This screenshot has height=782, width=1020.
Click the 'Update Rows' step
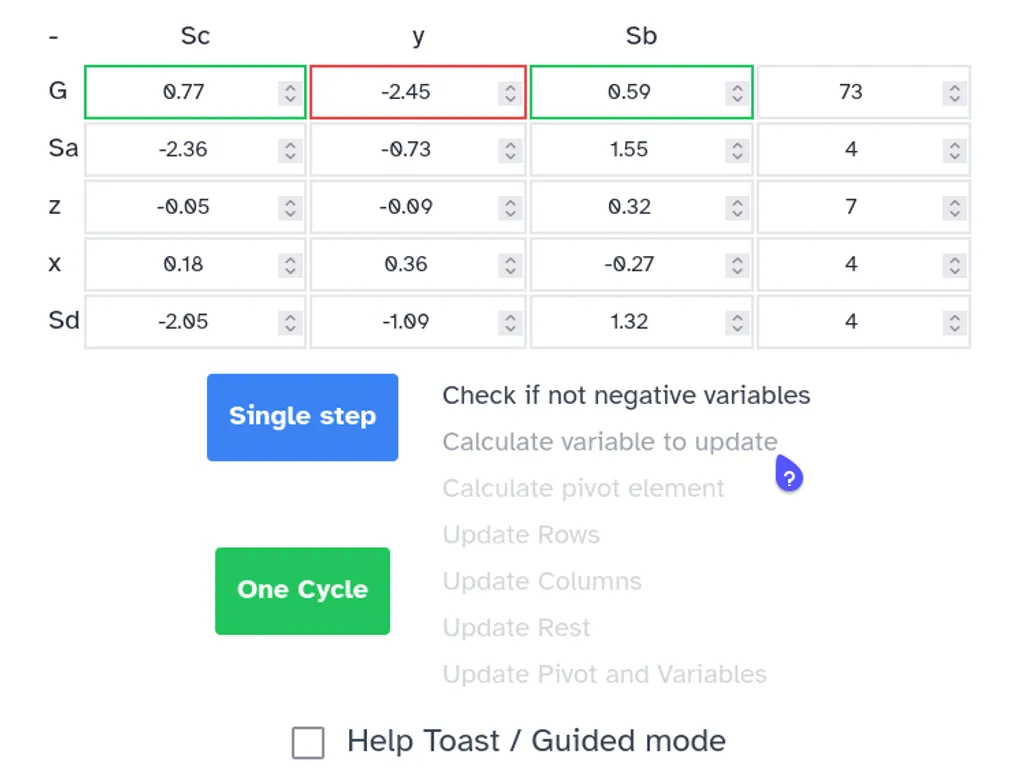click(x=521, y=535)
